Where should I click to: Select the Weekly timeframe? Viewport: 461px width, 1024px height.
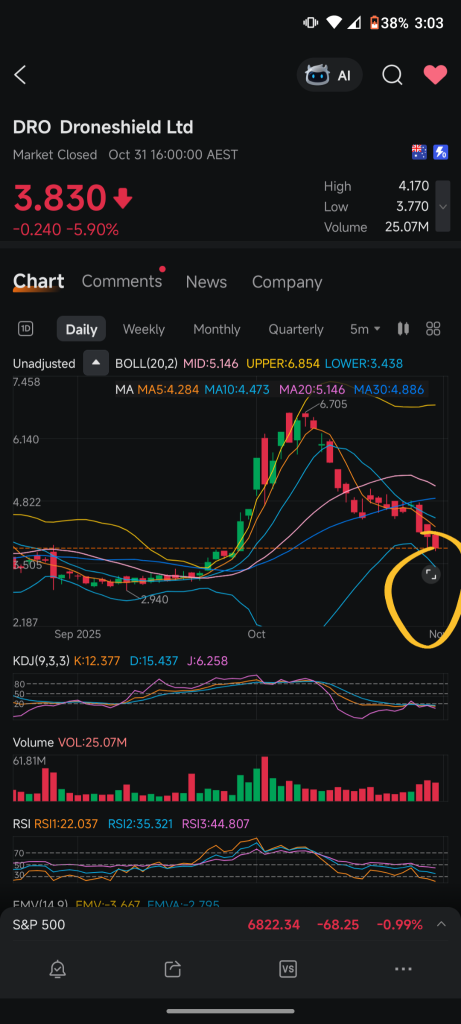(x=144, y=329)
